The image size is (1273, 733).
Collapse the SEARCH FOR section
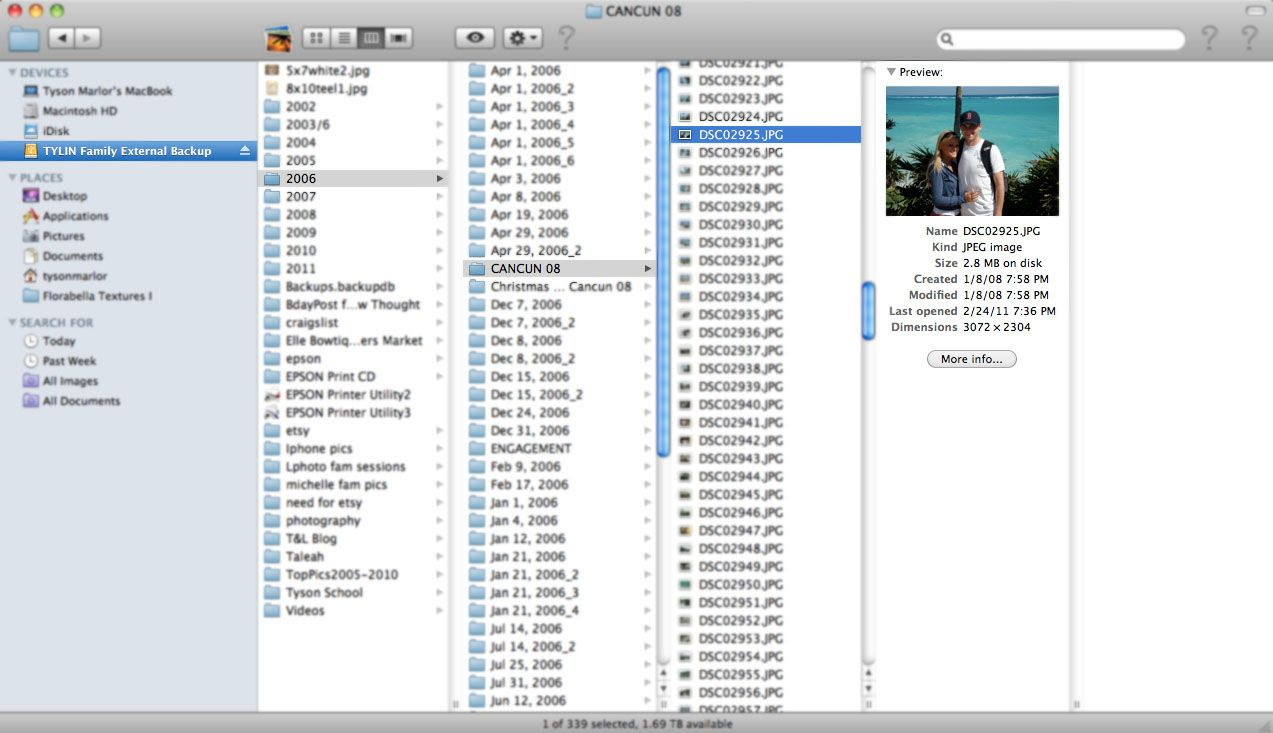pyautogui.click(x=12, y=322)
